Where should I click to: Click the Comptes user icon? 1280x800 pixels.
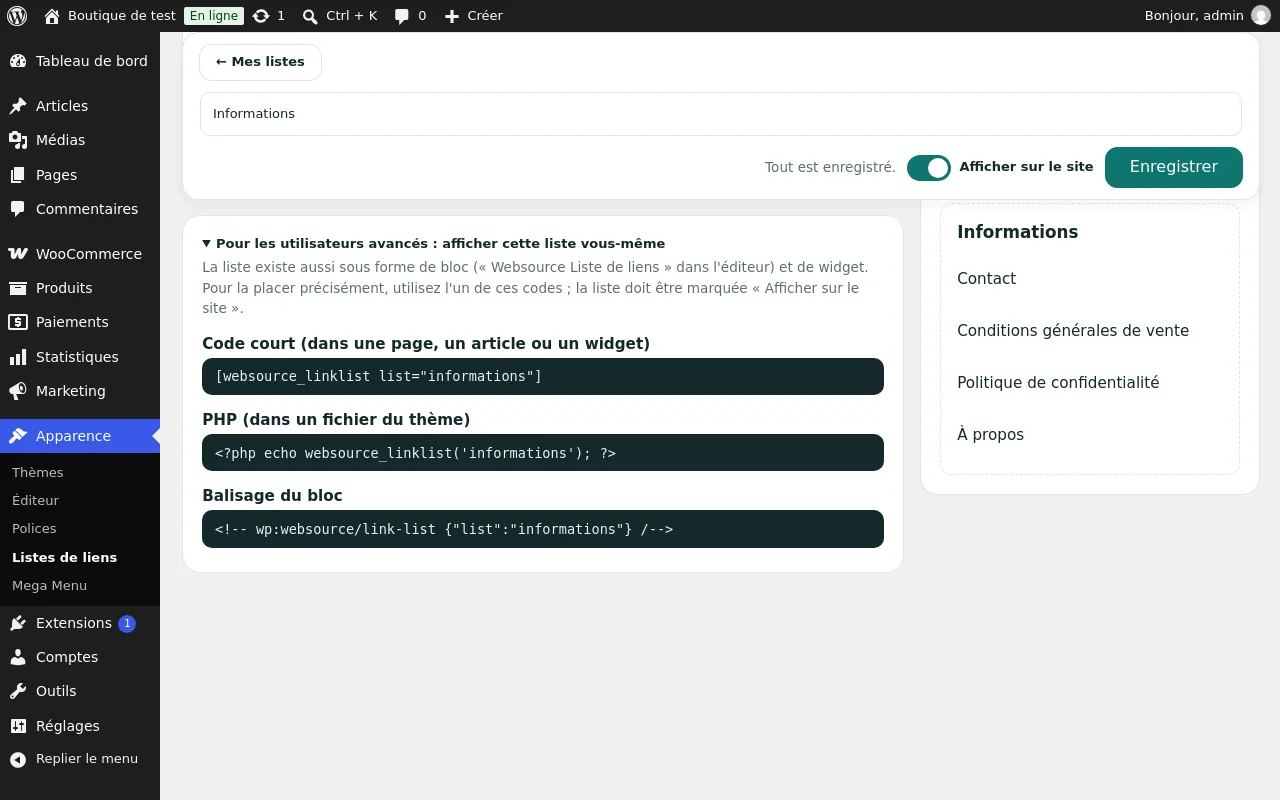18,657
